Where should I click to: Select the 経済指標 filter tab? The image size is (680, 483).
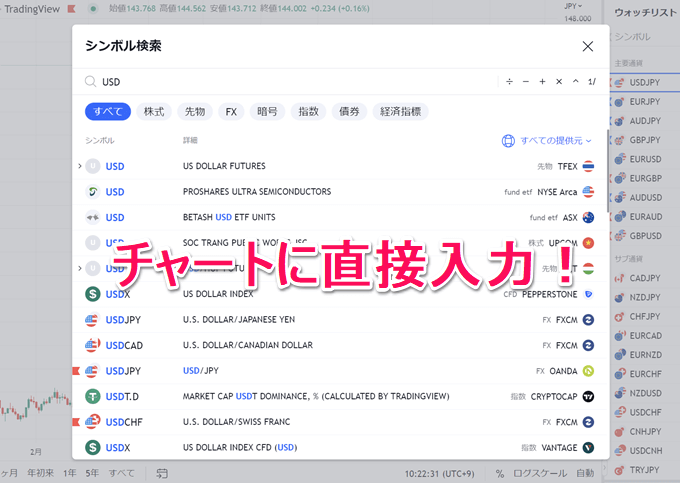coord(400,111)
